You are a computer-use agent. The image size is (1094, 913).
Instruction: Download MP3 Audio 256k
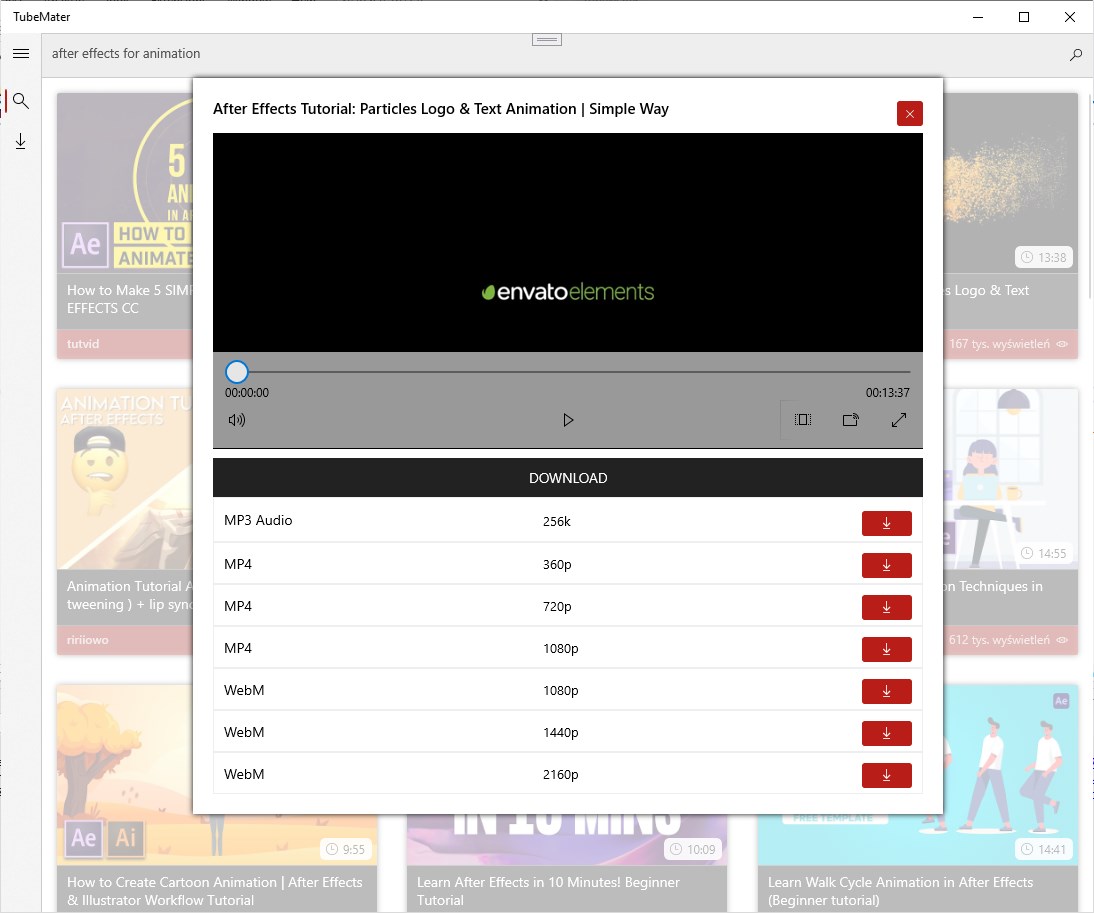[x=887, y=523]
